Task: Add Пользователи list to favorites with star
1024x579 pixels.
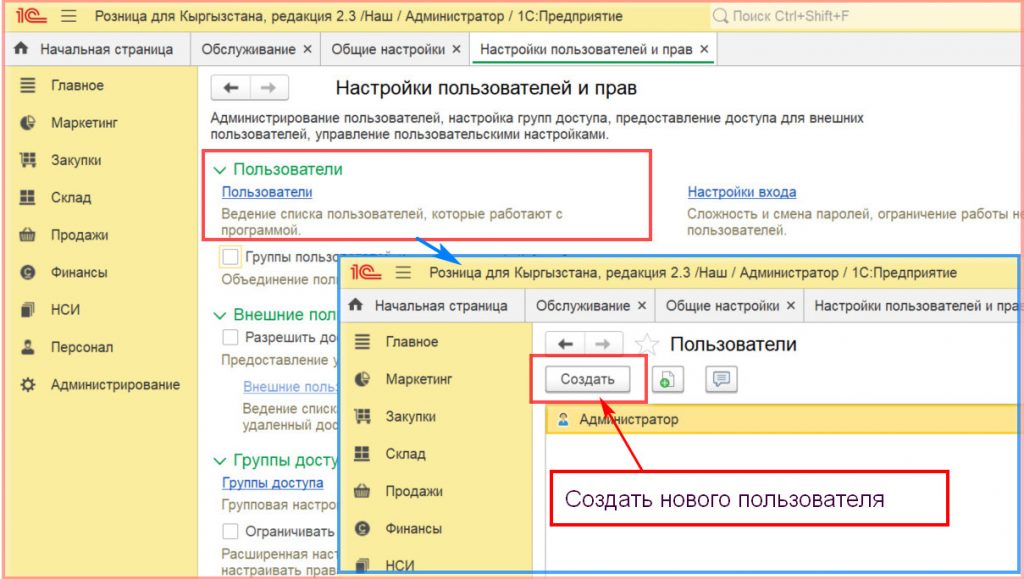Action: click(648, 345)
